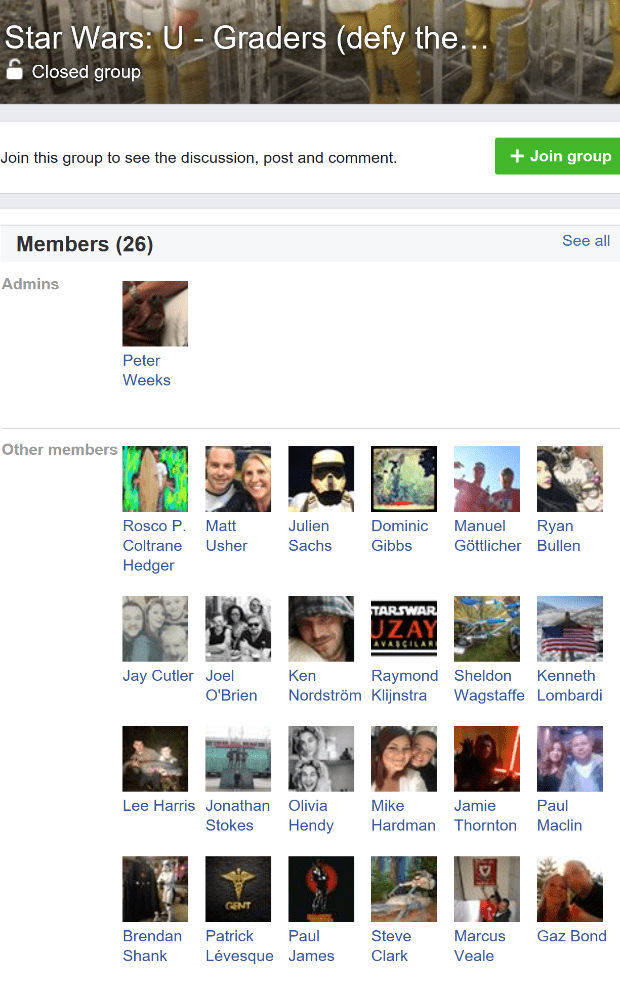Open Steve Clark's profile photo
Screen dimensions: 620x1000
coord(404,889)
